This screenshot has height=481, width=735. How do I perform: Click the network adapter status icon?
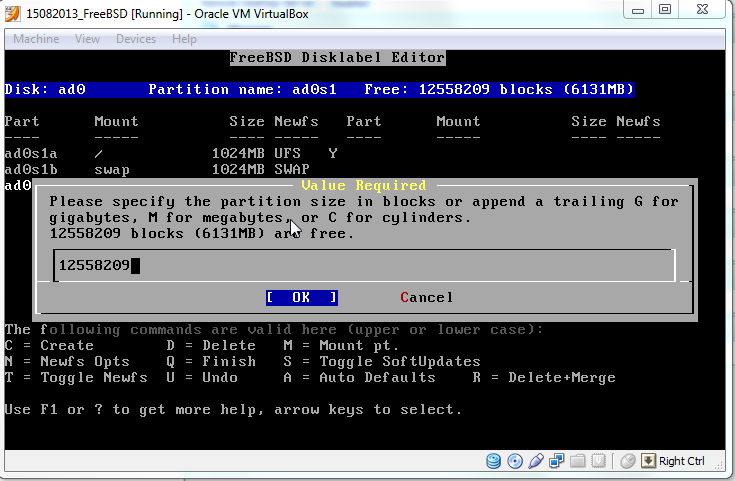point(557,461)
